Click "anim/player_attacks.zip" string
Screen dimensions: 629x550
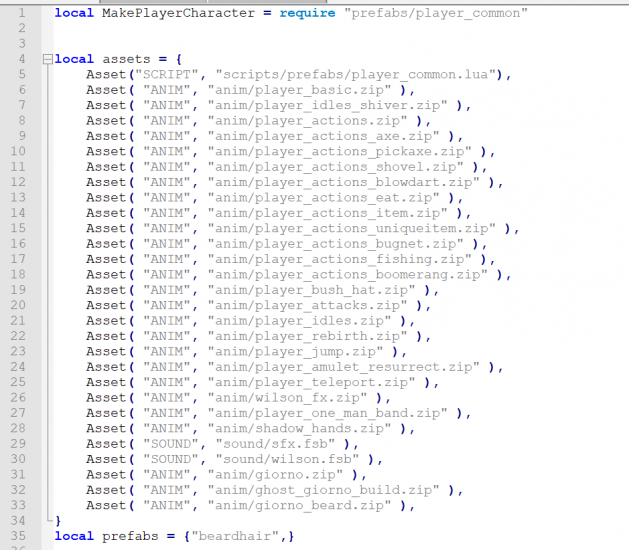[x=307, y=305]
